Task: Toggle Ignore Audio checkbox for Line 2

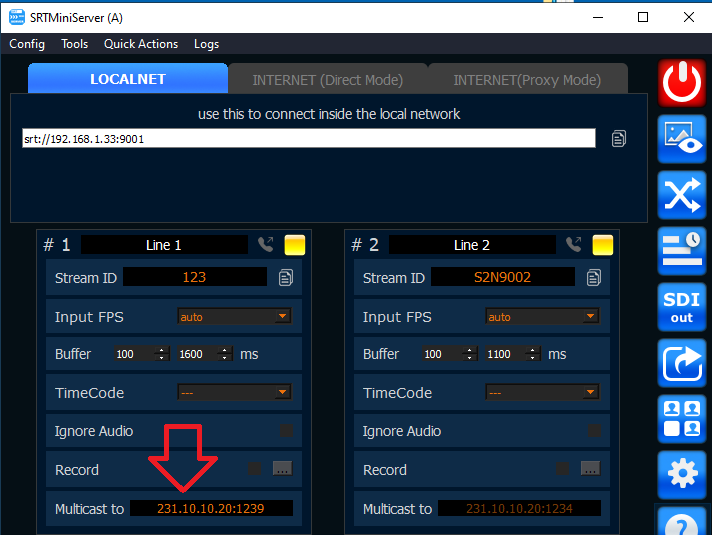Action: 594,430
